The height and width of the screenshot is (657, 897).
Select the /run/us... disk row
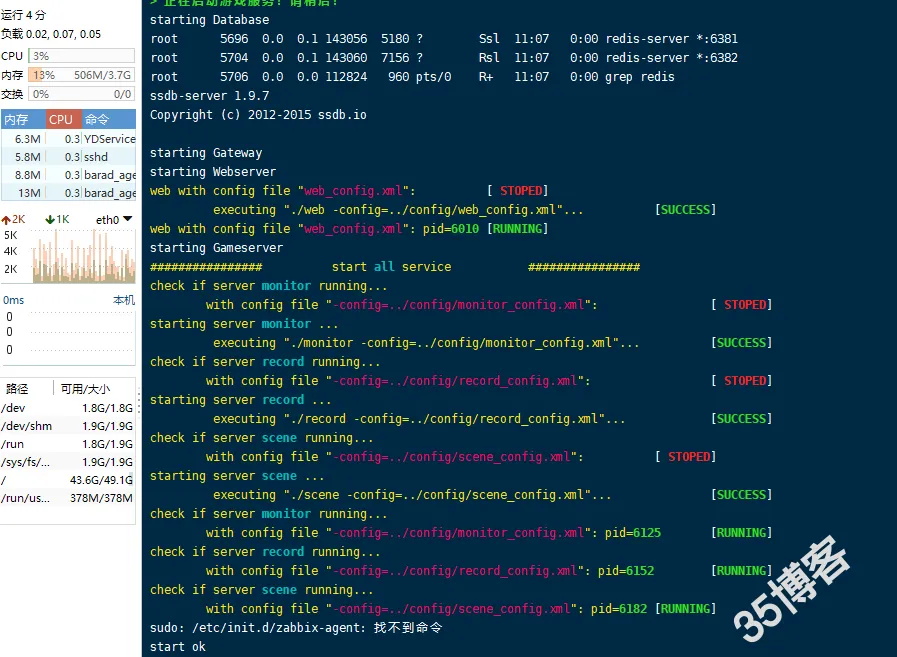pyautogui.click(x=68, y=498)
